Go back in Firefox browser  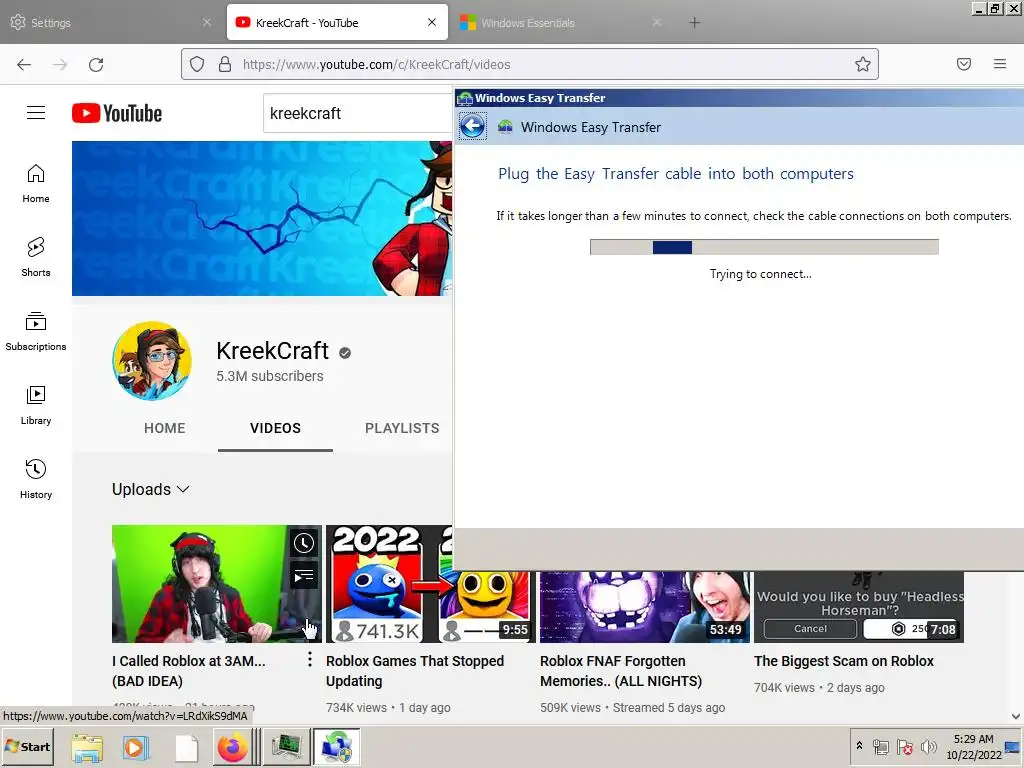pos(24,64)
